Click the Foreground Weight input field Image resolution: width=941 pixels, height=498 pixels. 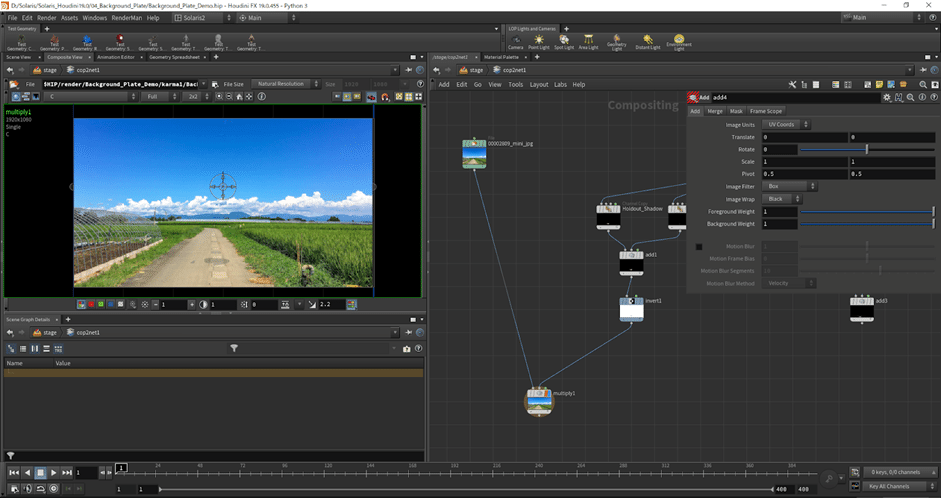point(778,211)
